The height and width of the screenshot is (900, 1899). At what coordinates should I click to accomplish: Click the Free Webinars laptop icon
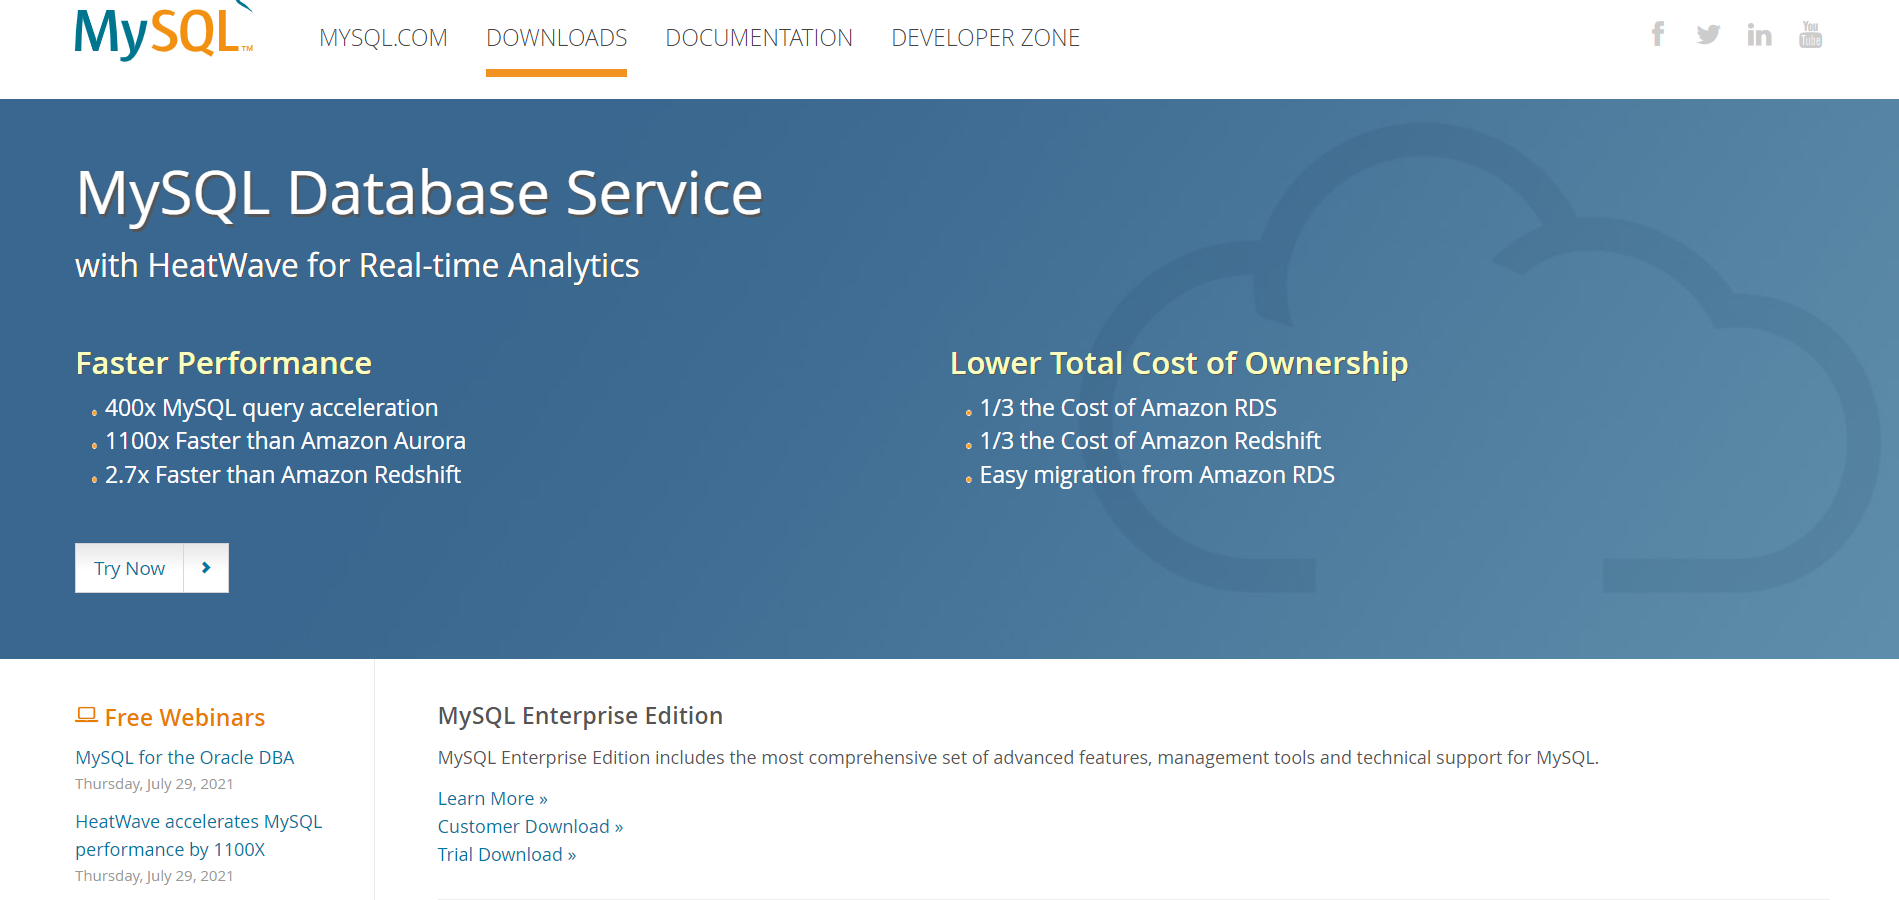(x=86, y=715)
